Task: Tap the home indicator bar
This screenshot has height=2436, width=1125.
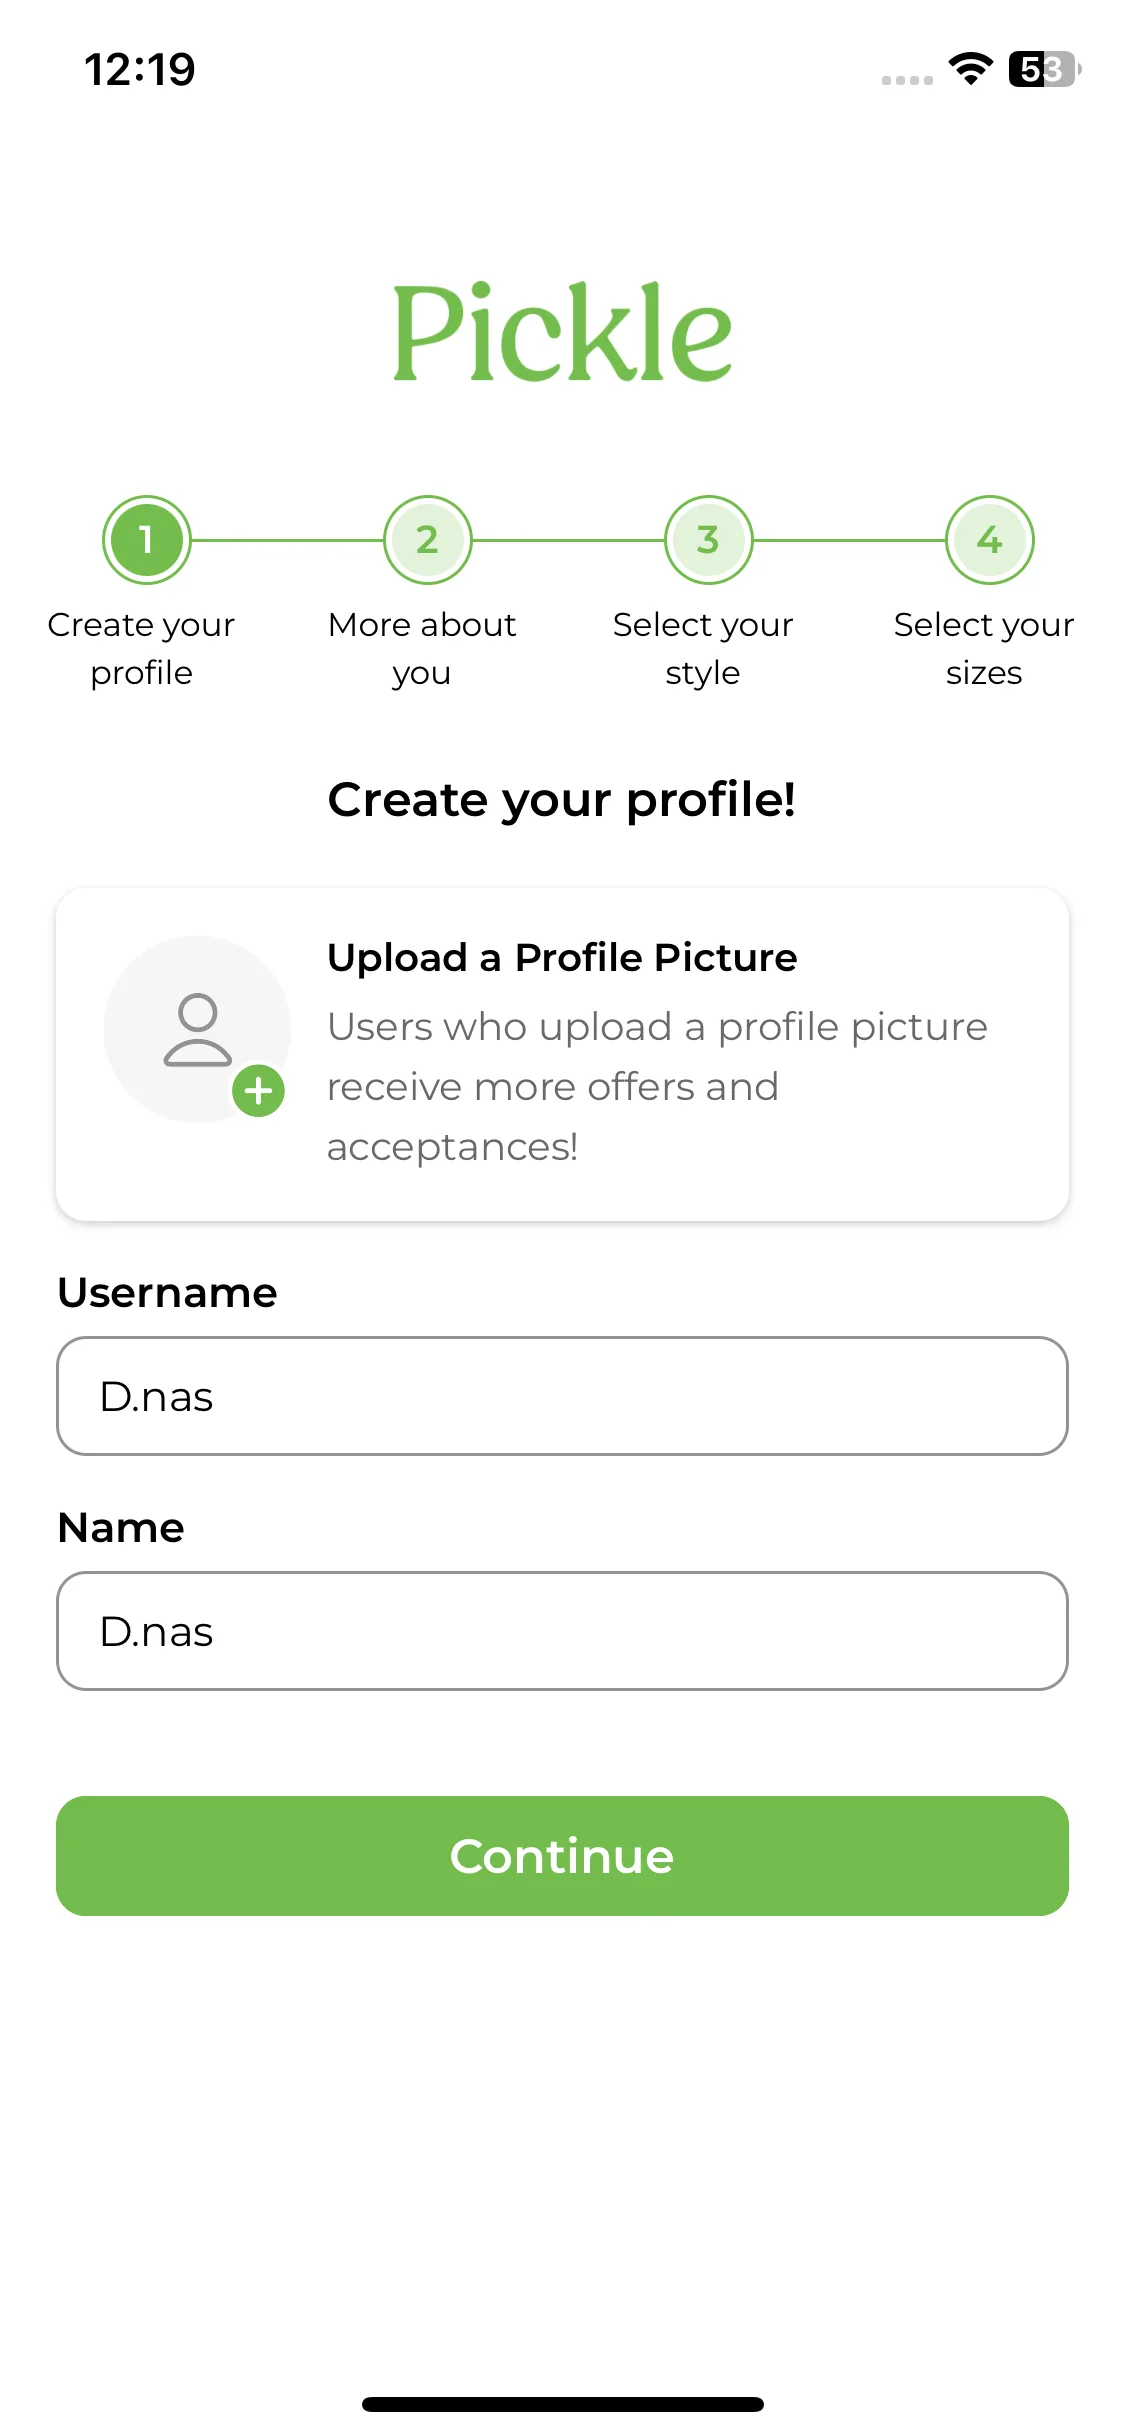Action: (x=562, y=2404)
